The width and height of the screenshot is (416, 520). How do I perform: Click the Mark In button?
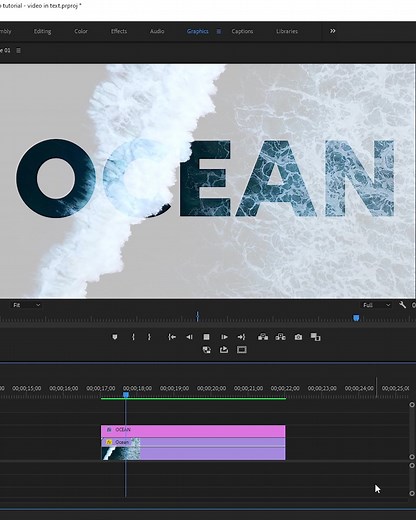[x=133, y=337]
